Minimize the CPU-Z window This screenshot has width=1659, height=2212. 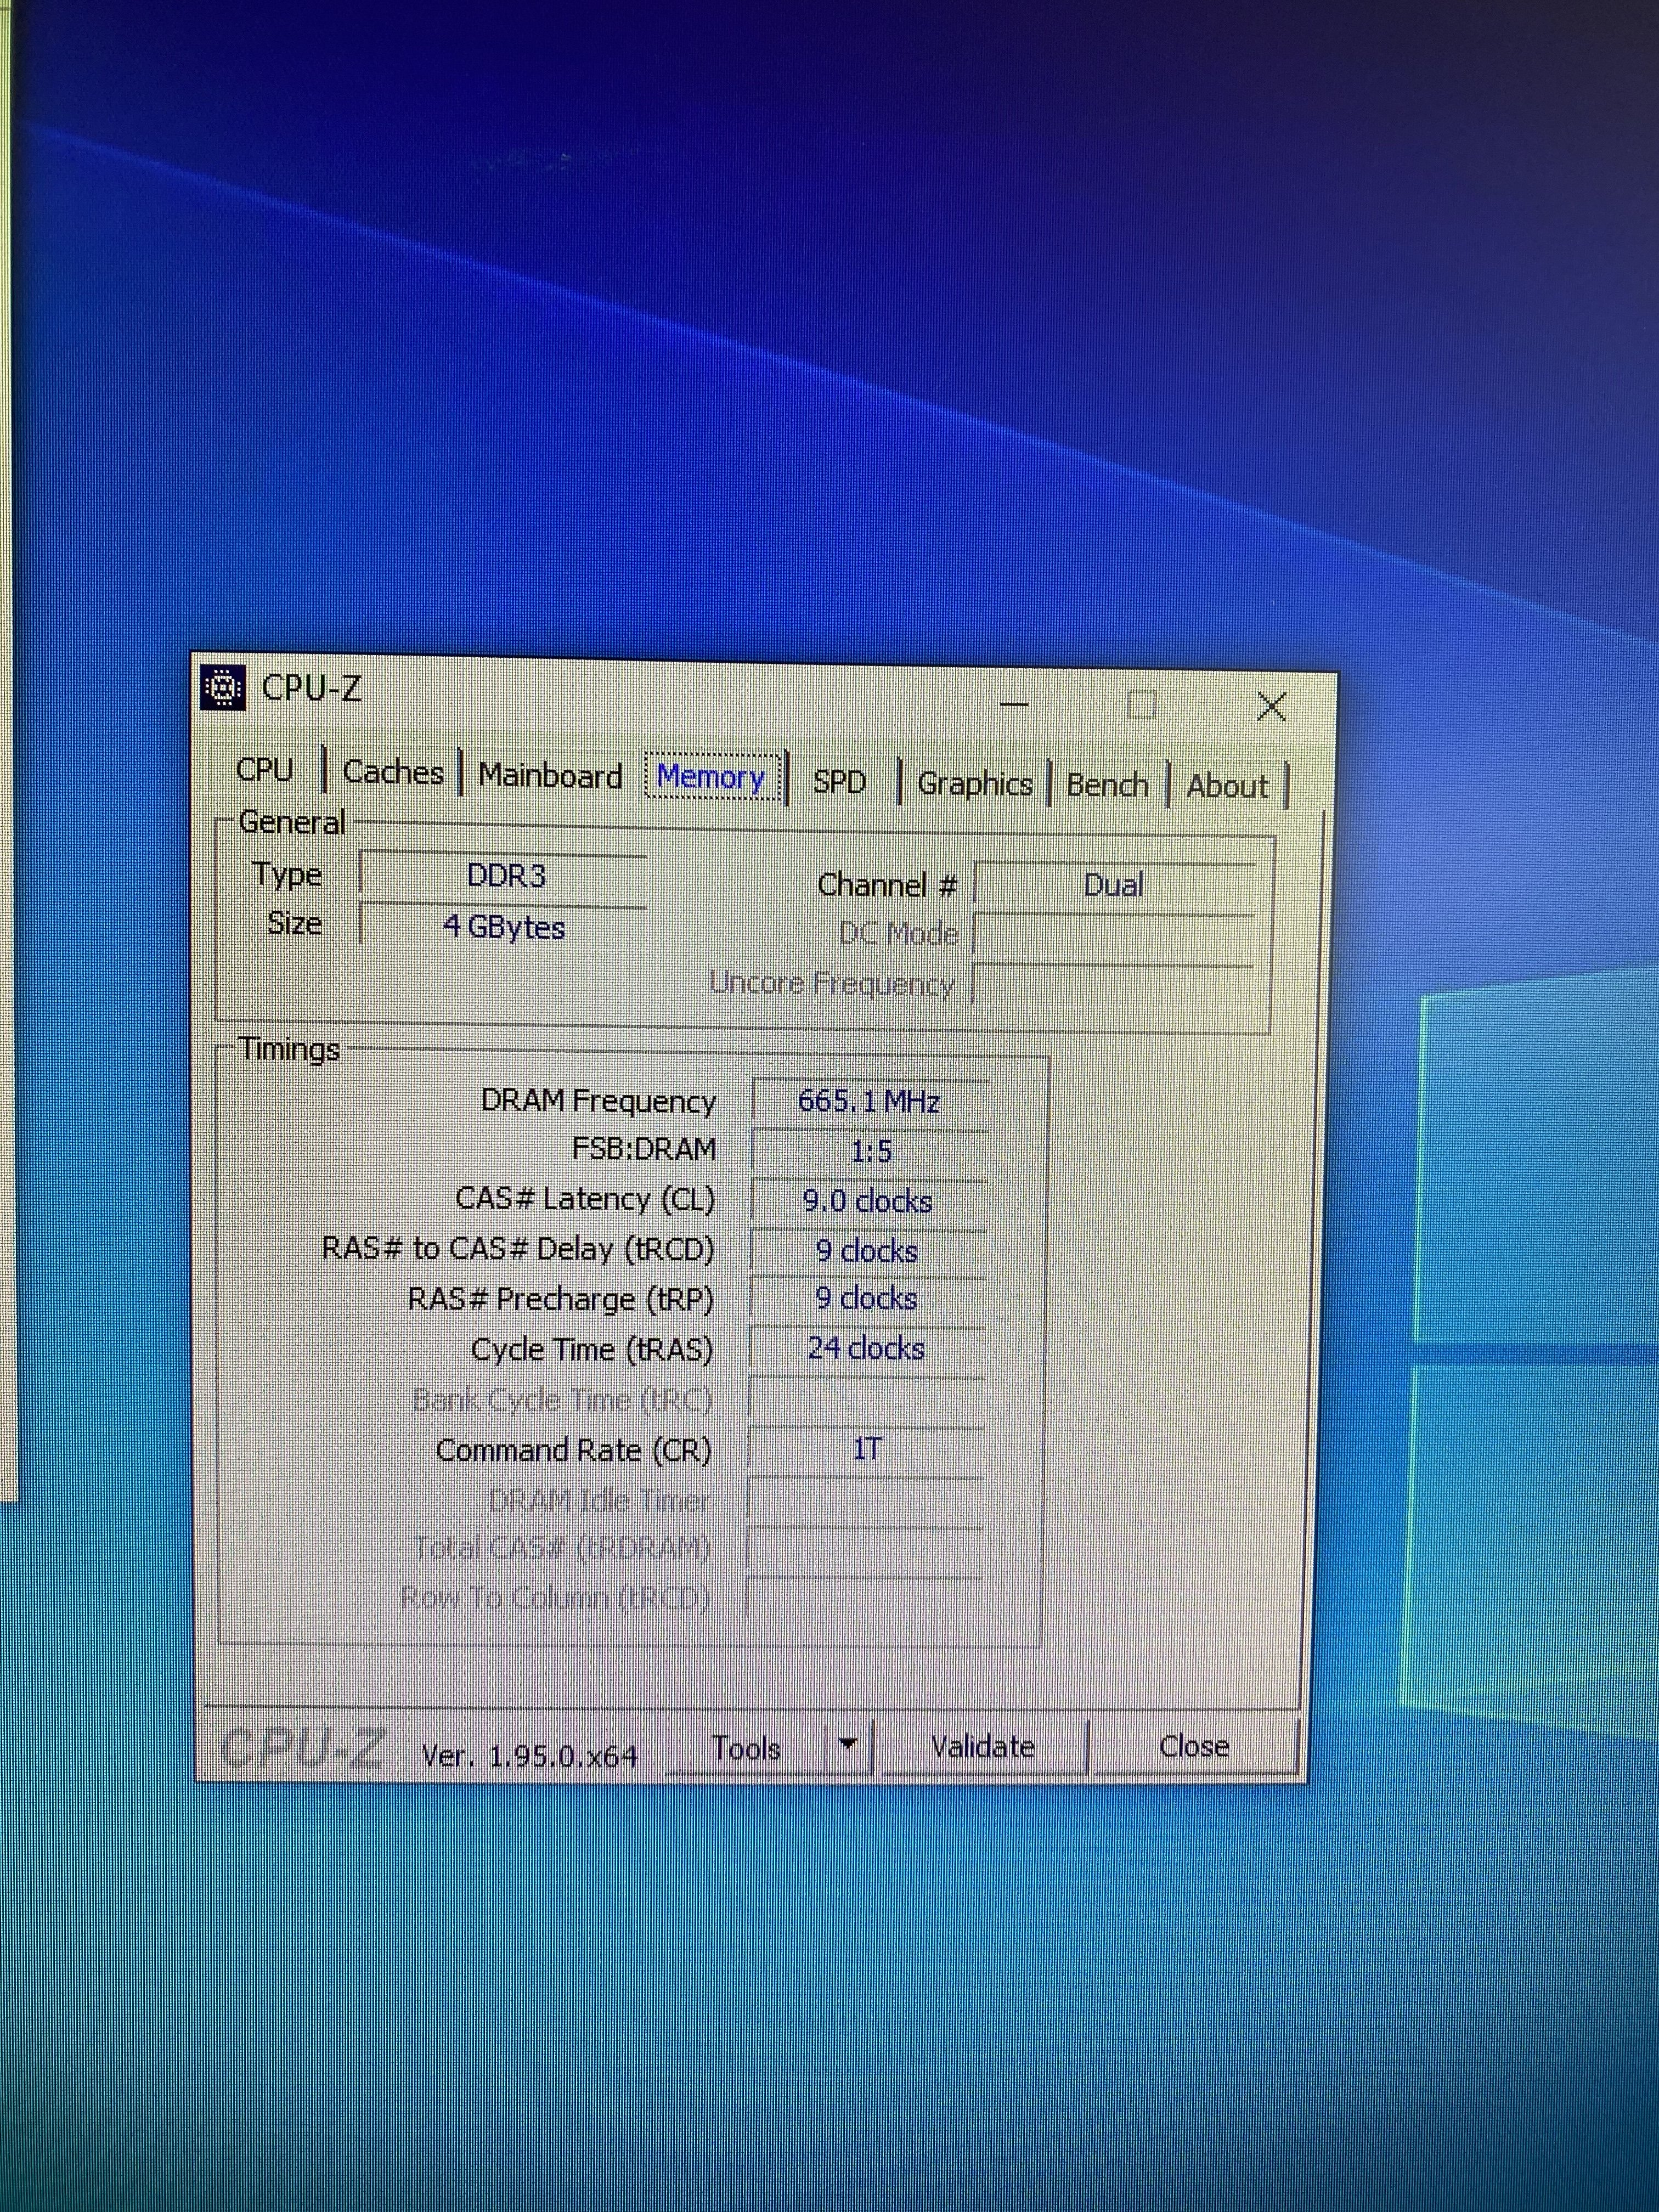[1014, 704]
